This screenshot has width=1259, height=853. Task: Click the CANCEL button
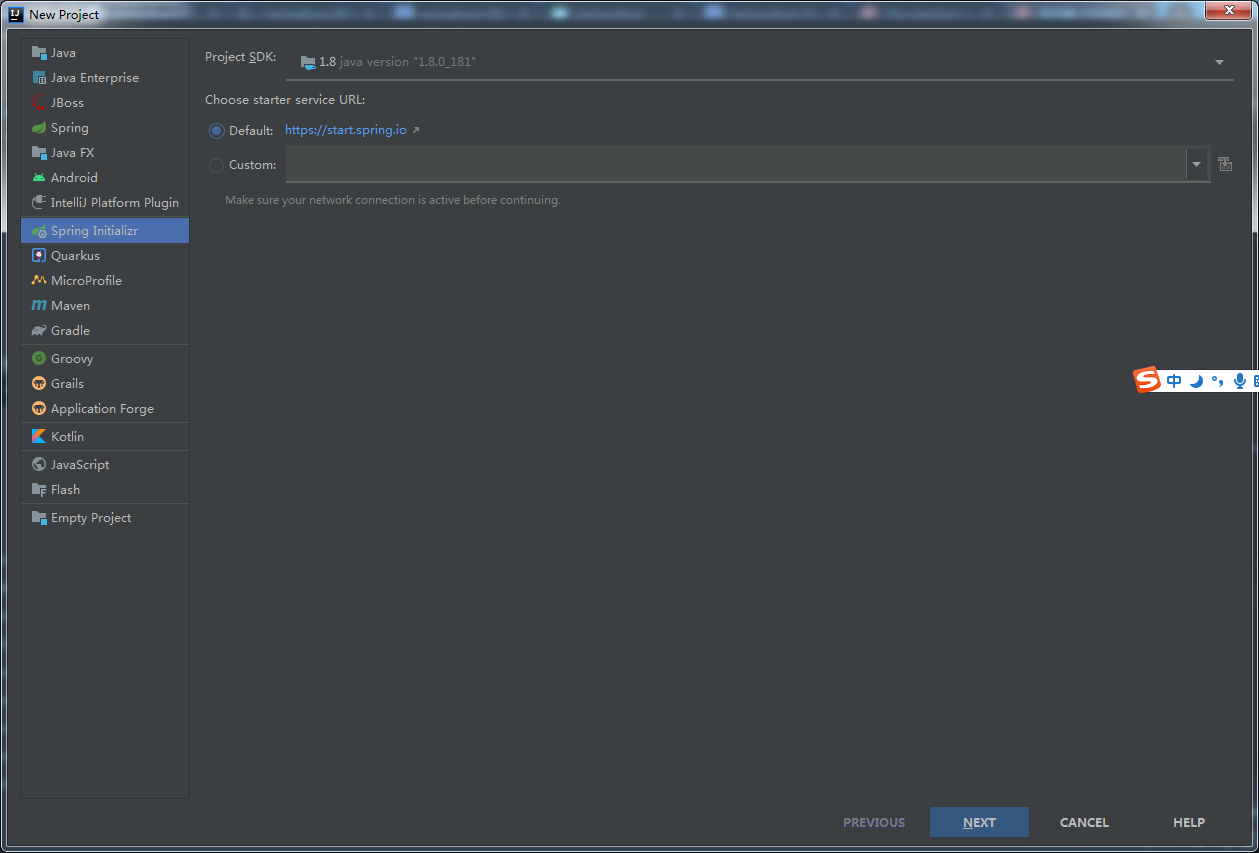(1084, 822)
